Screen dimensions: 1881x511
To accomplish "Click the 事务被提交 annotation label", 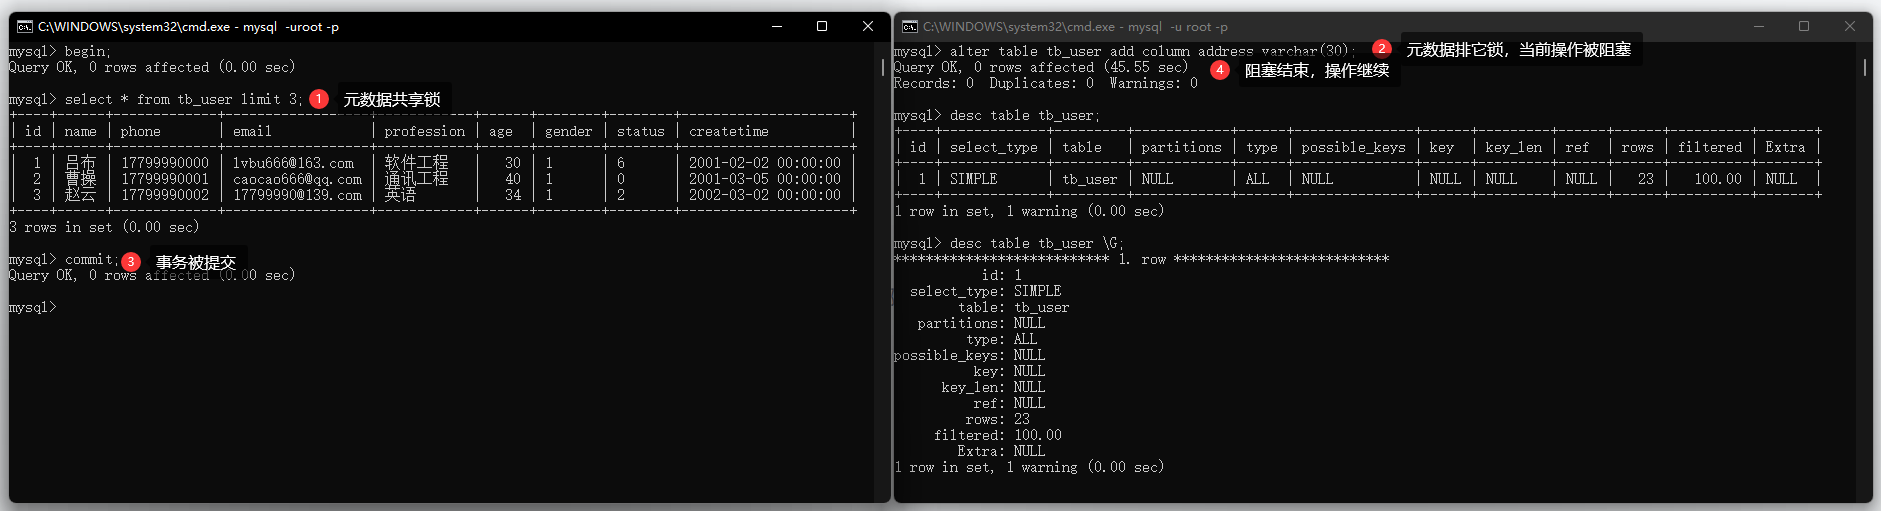I will point(196,262).
